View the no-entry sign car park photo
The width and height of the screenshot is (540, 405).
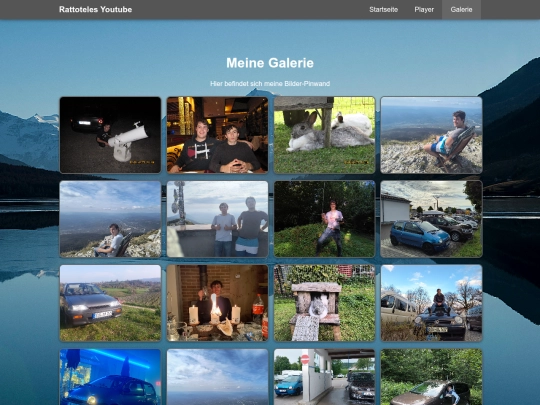coord(324,377)
